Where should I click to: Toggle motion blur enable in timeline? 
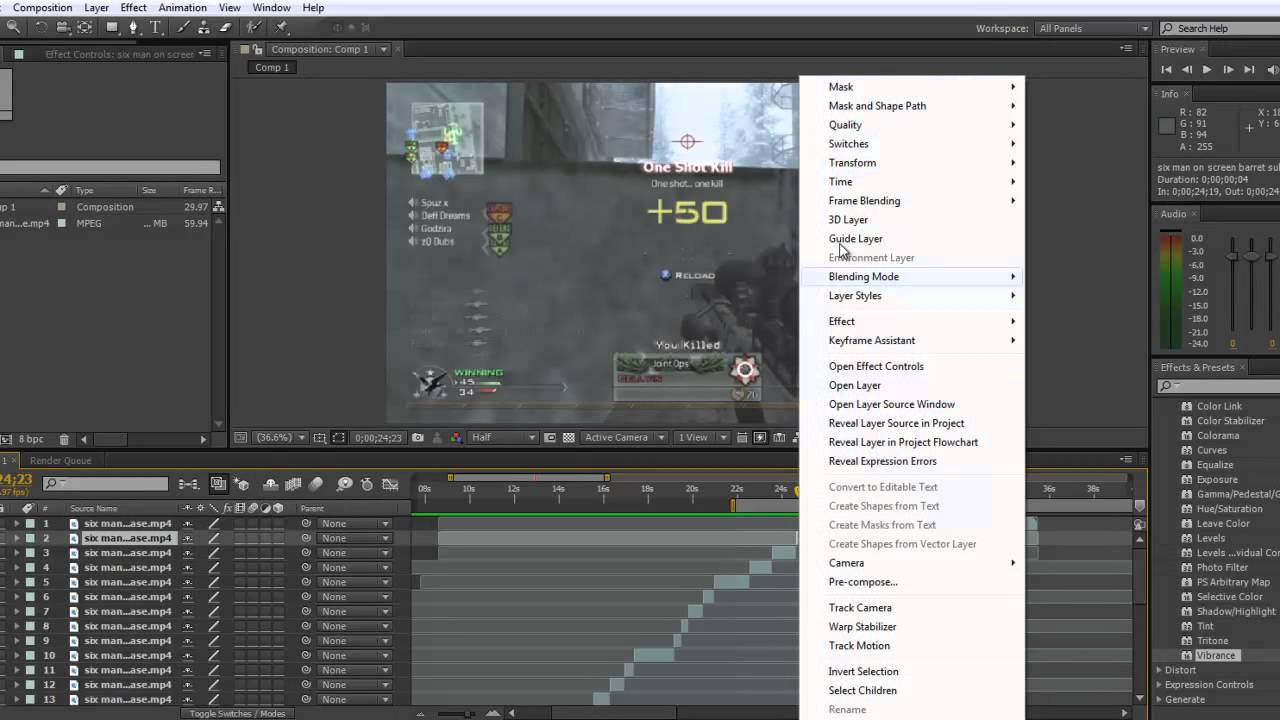[x=316, y=484]
